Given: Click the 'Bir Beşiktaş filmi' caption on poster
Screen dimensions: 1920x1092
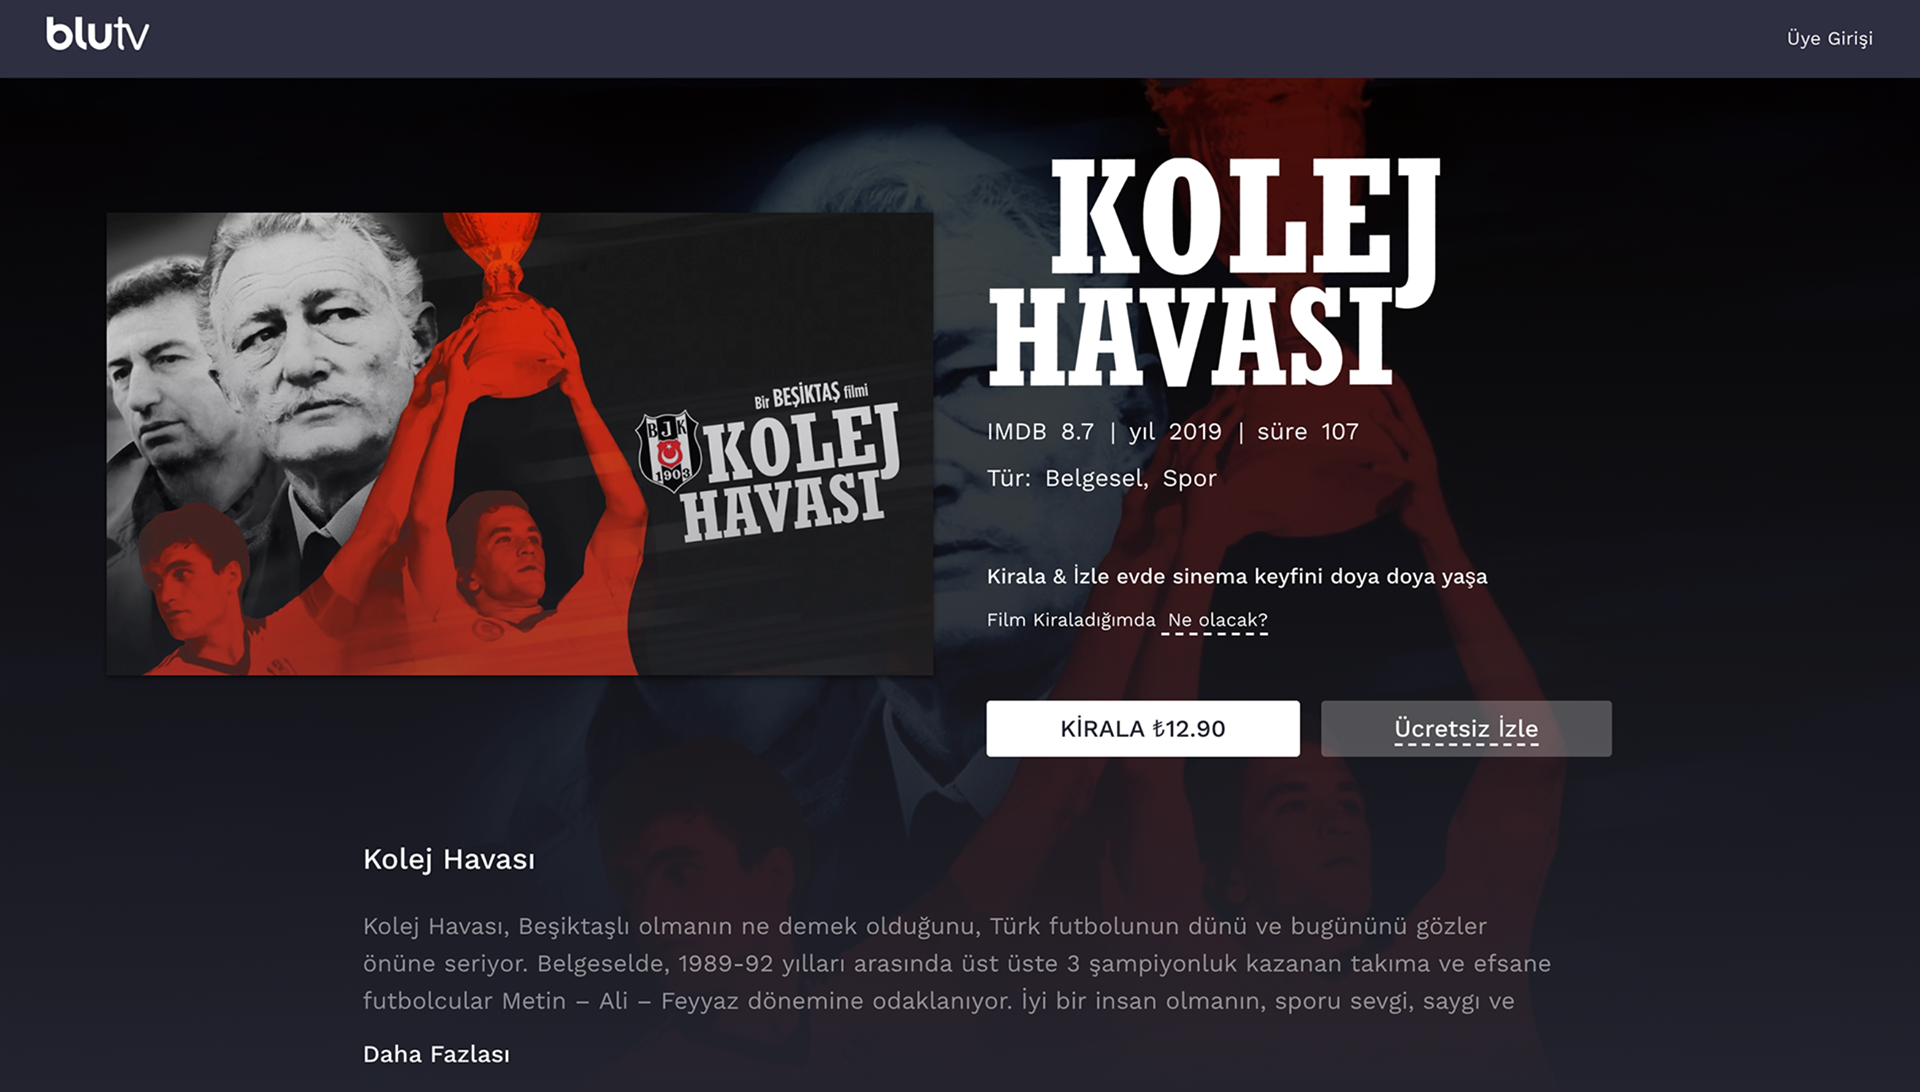Looking at the screenshot, I should (x=811, y=396).
